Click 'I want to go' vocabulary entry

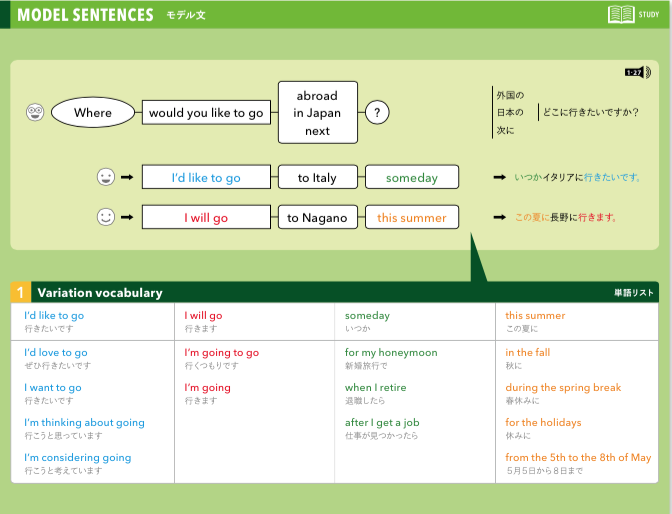(53, 388)
